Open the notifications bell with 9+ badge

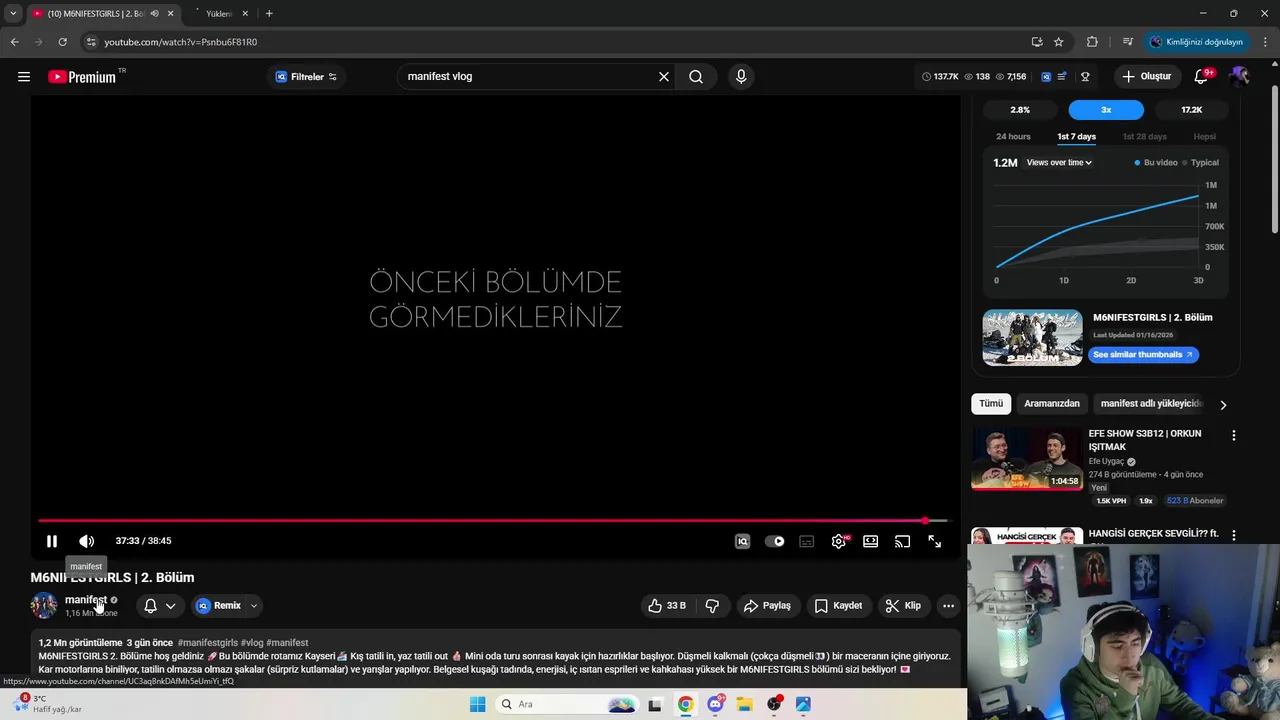(x=1202, y=77)
